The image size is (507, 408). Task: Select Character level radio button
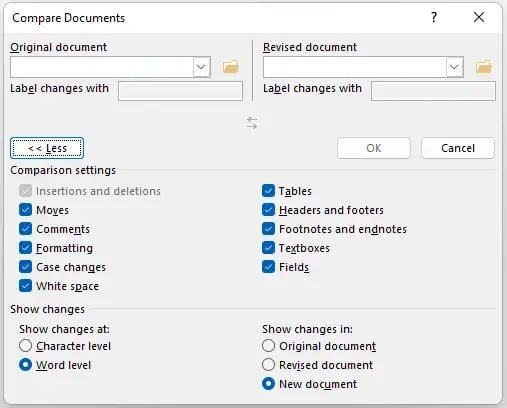click(x=26, y=346)
